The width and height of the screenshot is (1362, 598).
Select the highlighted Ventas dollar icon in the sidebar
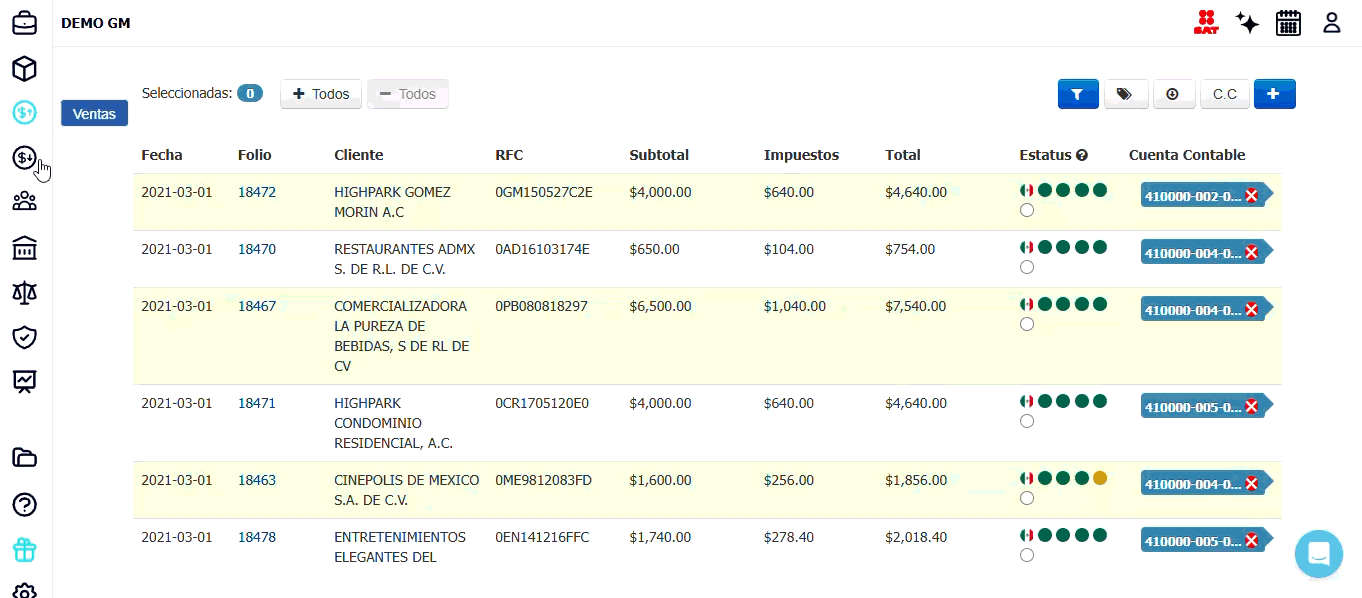click(24, 112)
